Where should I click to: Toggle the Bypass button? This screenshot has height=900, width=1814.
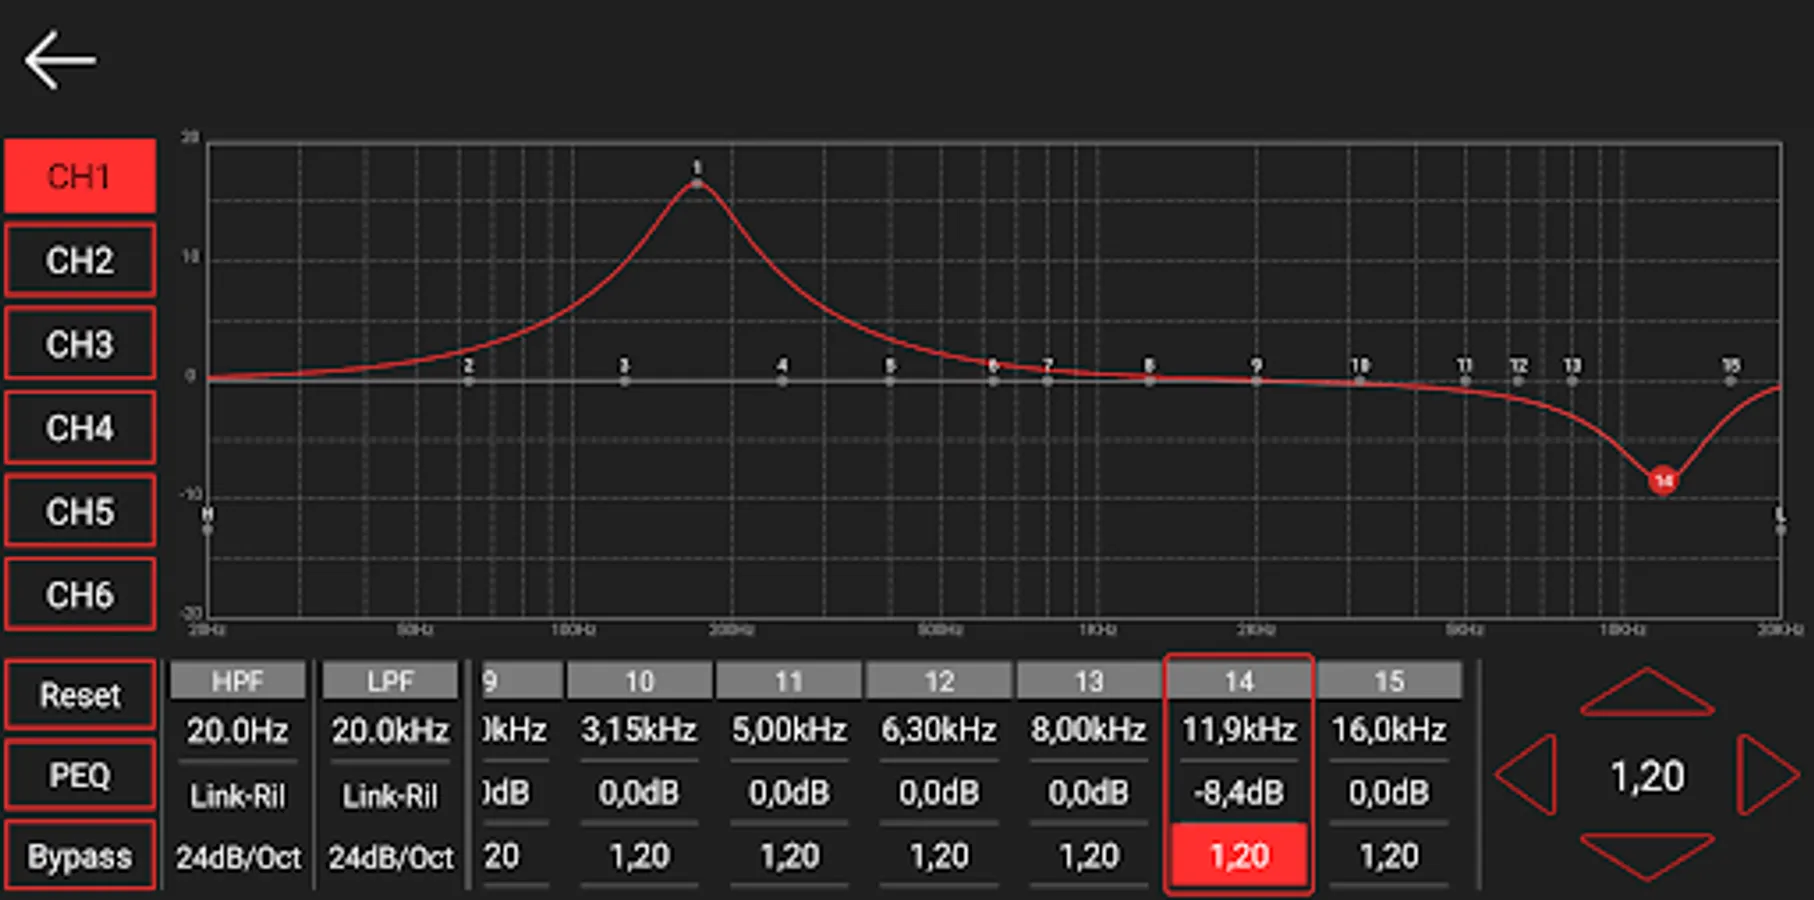[x=80, y=856]
